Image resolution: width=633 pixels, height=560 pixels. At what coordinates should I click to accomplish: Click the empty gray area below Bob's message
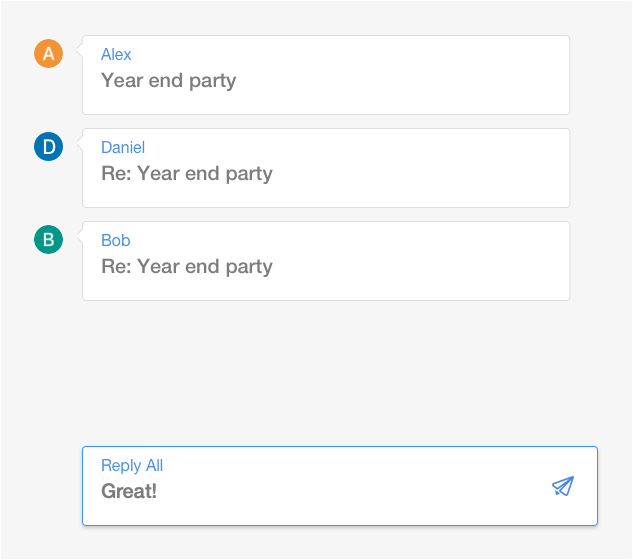coord(320,370)
